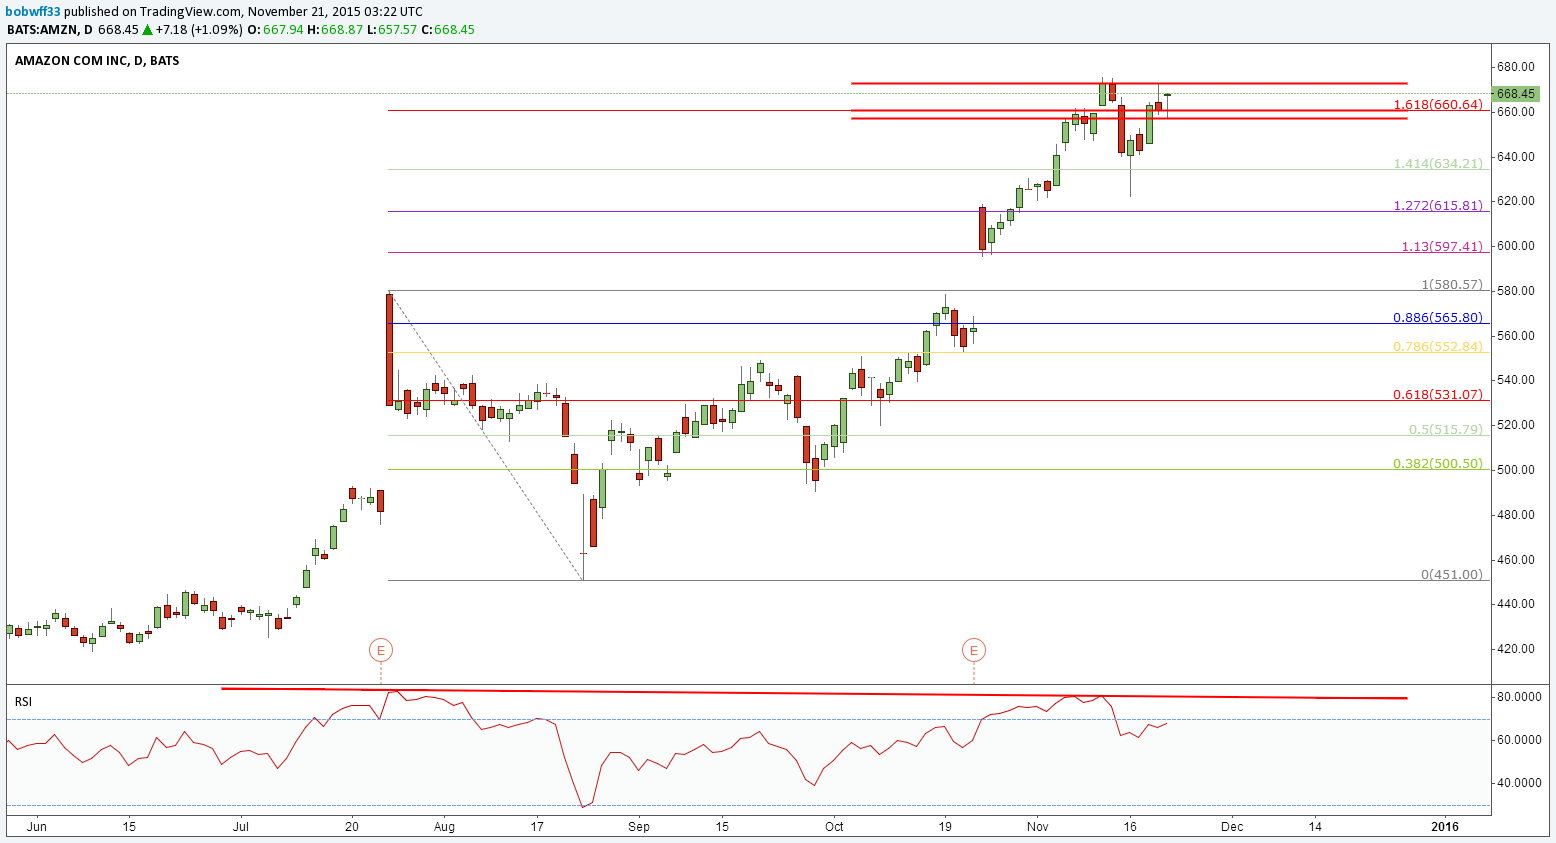Select the 0(451.00) Fibonacci label
1556x843 pixels.
[1452, 574]
